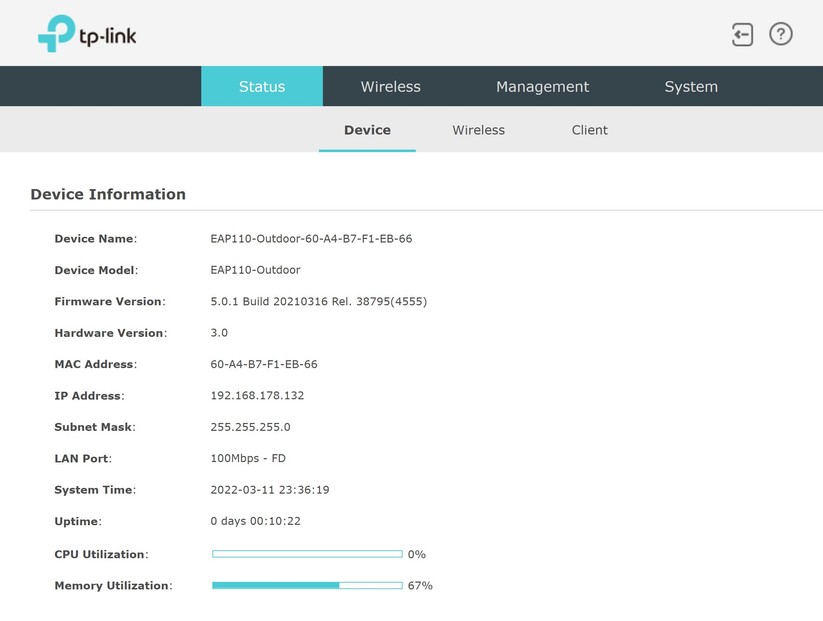Select the Device sub-tab

pos(367,129)
